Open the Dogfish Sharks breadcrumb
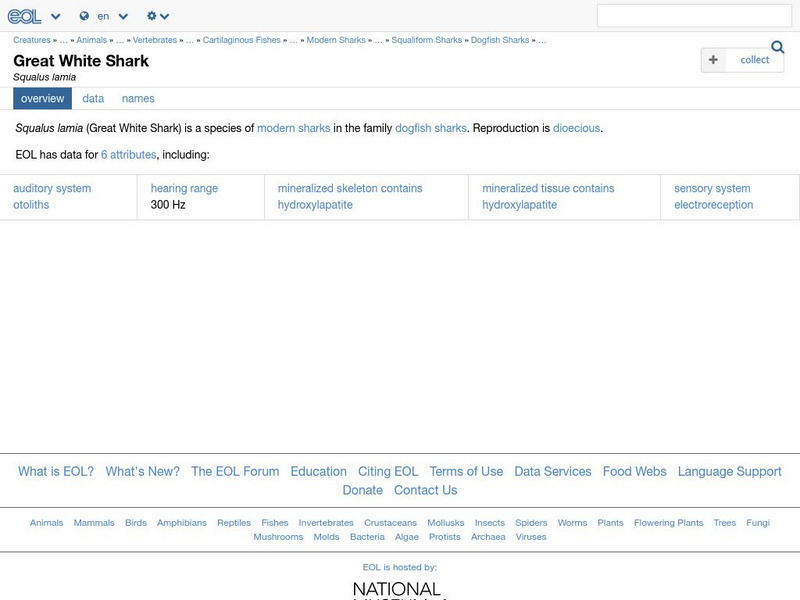The height and width of the screenshot is (600, 800). (x=500, y=40)
